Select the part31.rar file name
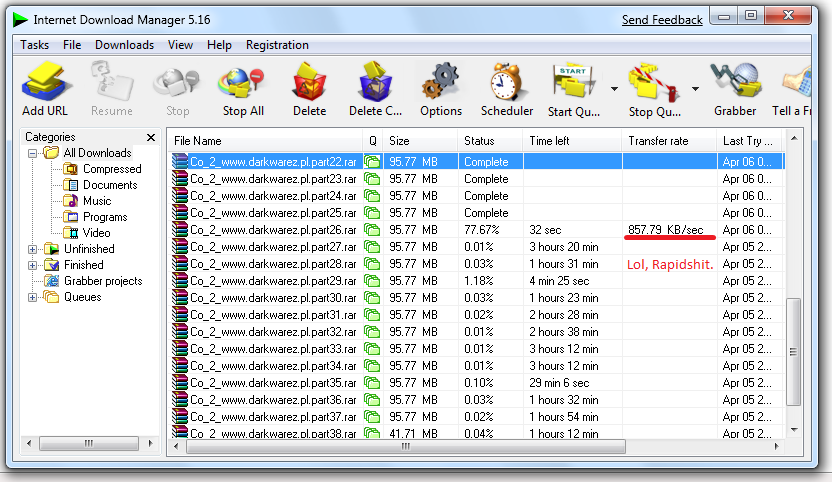This screenshot has height=482, width=832. 273,315
